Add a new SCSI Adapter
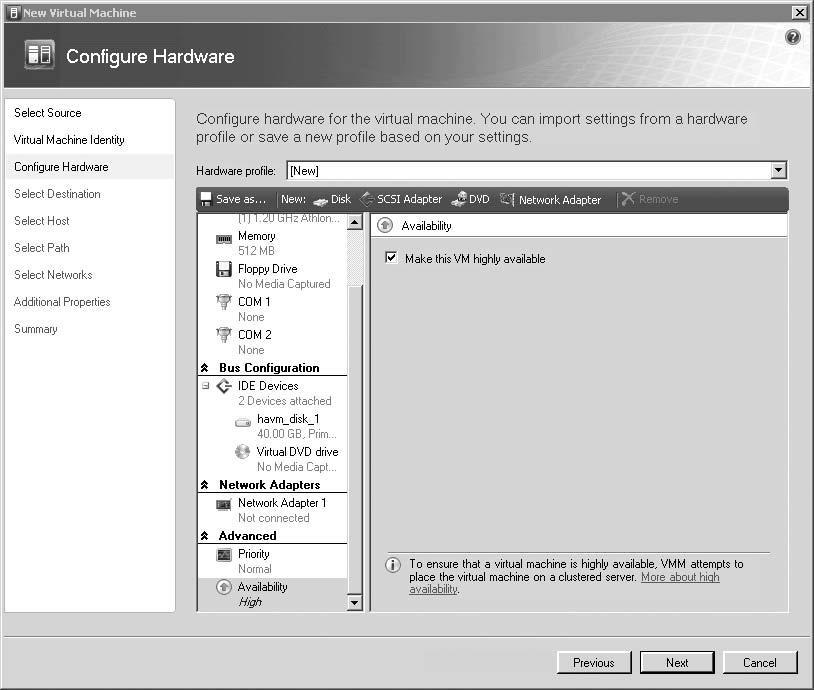This screenshot has height=690, width=814. point(401,199)
